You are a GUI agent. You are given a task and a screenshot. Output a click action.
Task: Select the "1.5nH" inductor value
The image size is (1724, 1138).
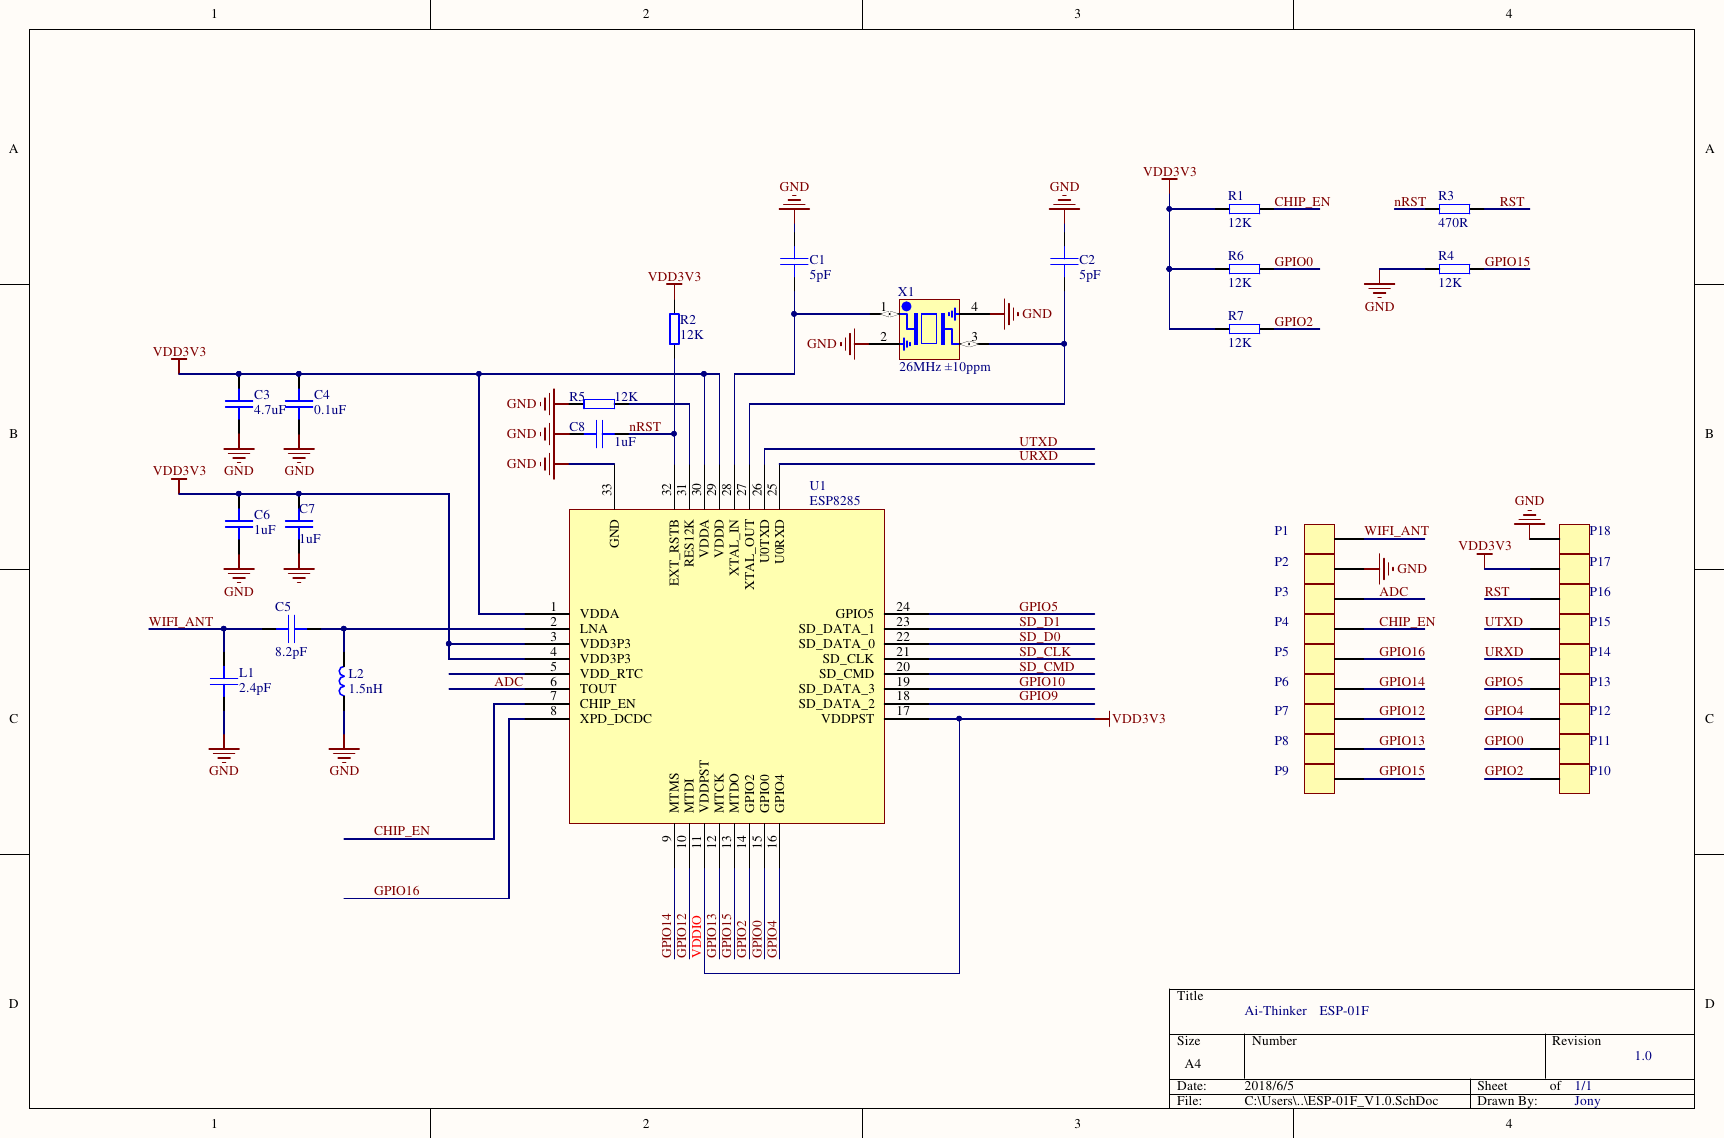click(365, 689)
